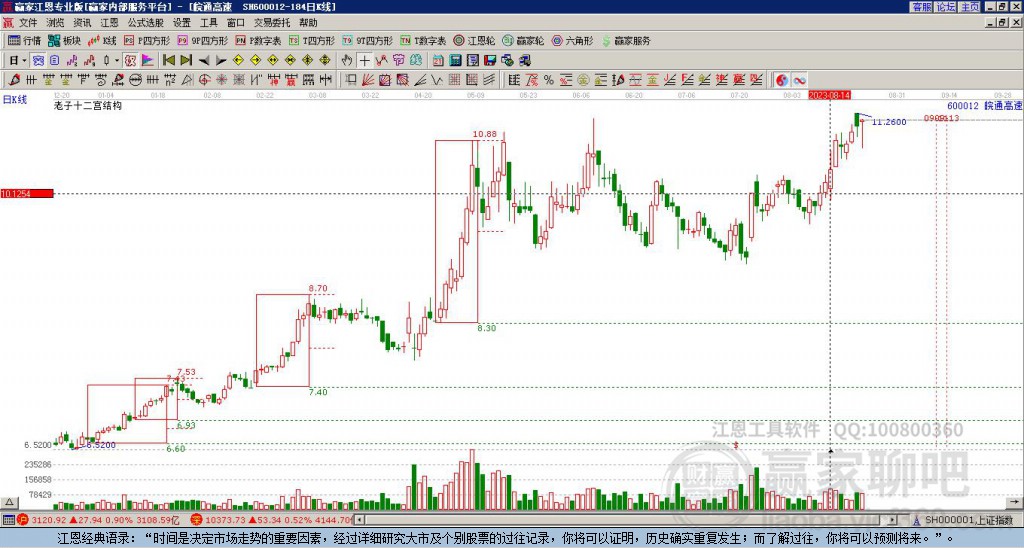This screenshot has width=1024, height=548.
Task: Open the P四方形 tool
Action: 147,40
